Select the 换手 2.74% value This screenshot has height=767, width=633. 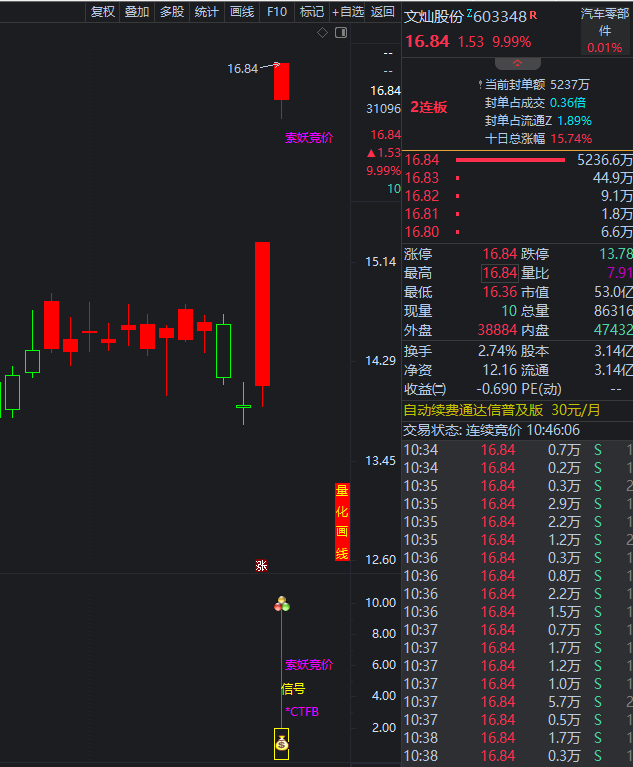(497, 351)
